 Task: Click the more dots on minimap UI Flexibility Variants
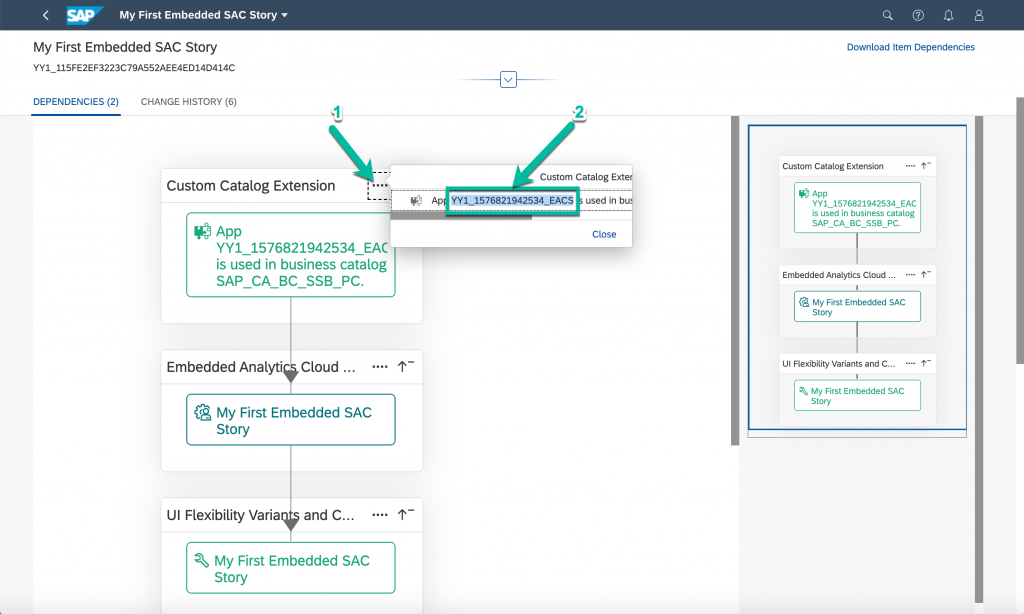click(910, 363)
